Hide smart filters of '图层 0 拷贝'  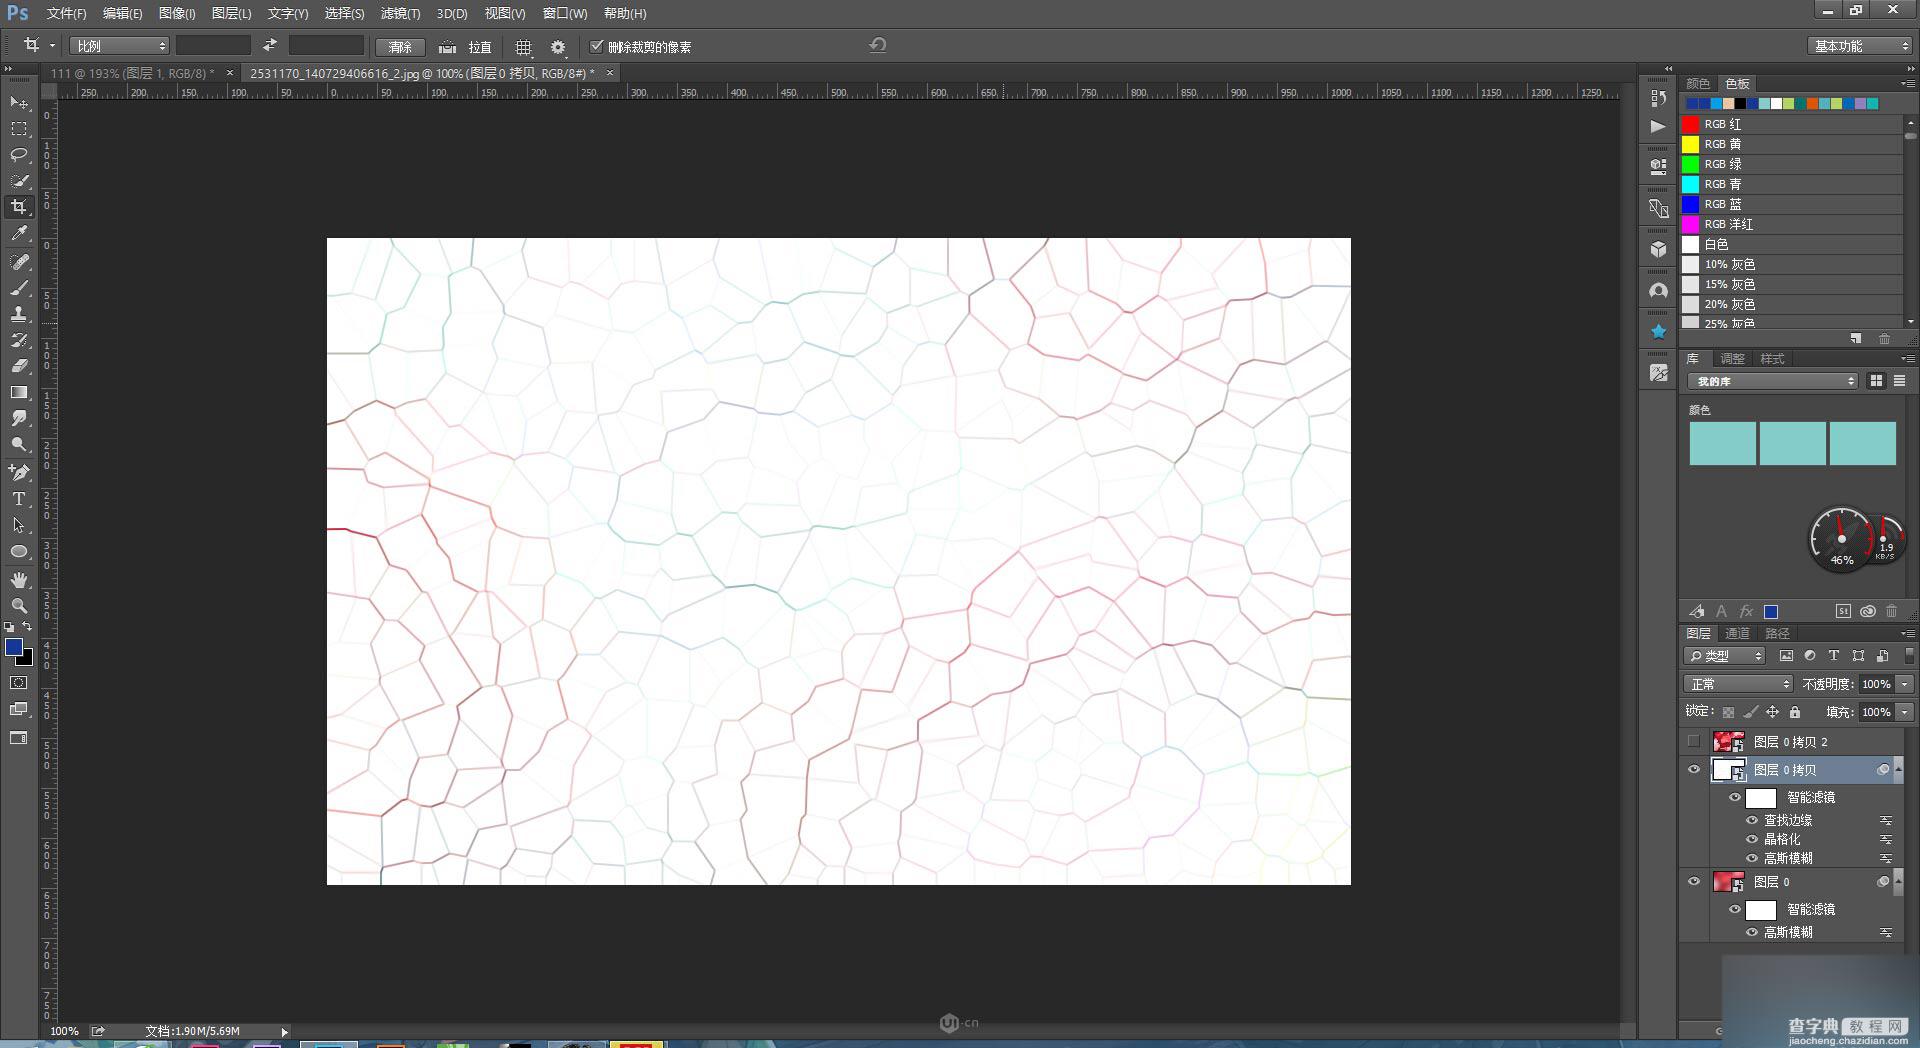tap(1735, 797)
